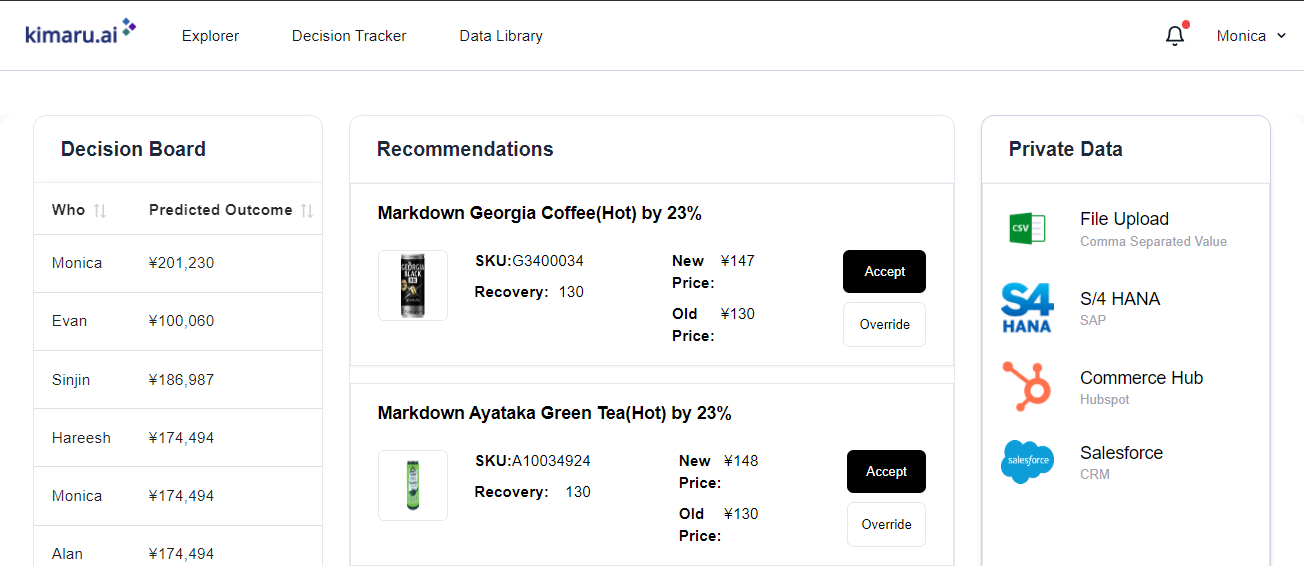Screen dimensions: 1304x566
Task: Select Evan's row in Decision Board
Action: pos(178,321)
